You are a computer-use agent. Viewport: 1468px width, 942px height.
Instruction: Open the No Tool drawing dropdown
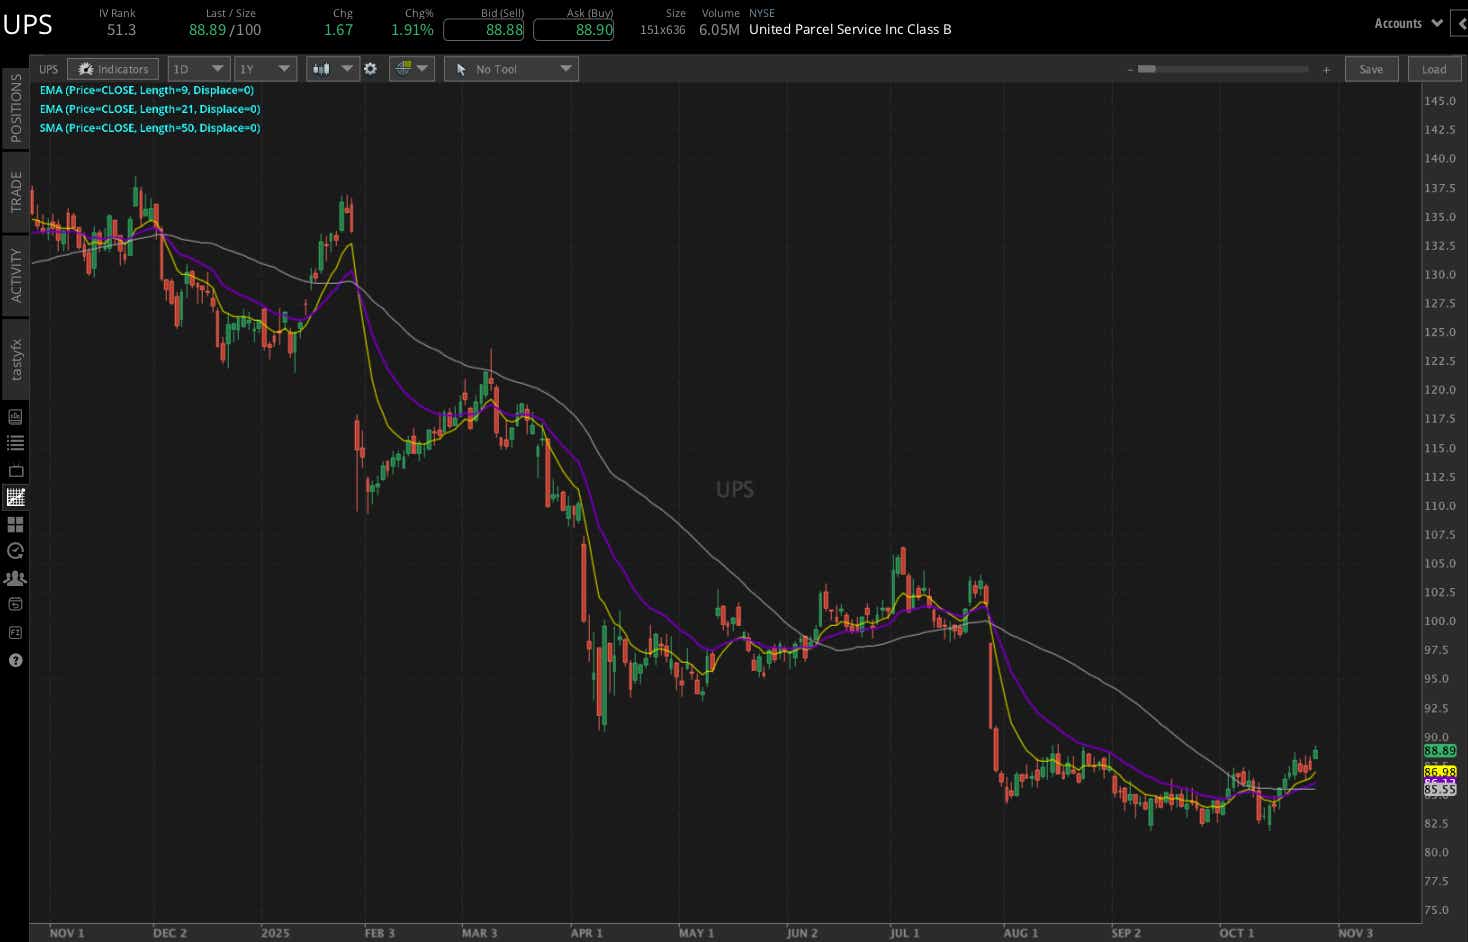coord(511,68)
